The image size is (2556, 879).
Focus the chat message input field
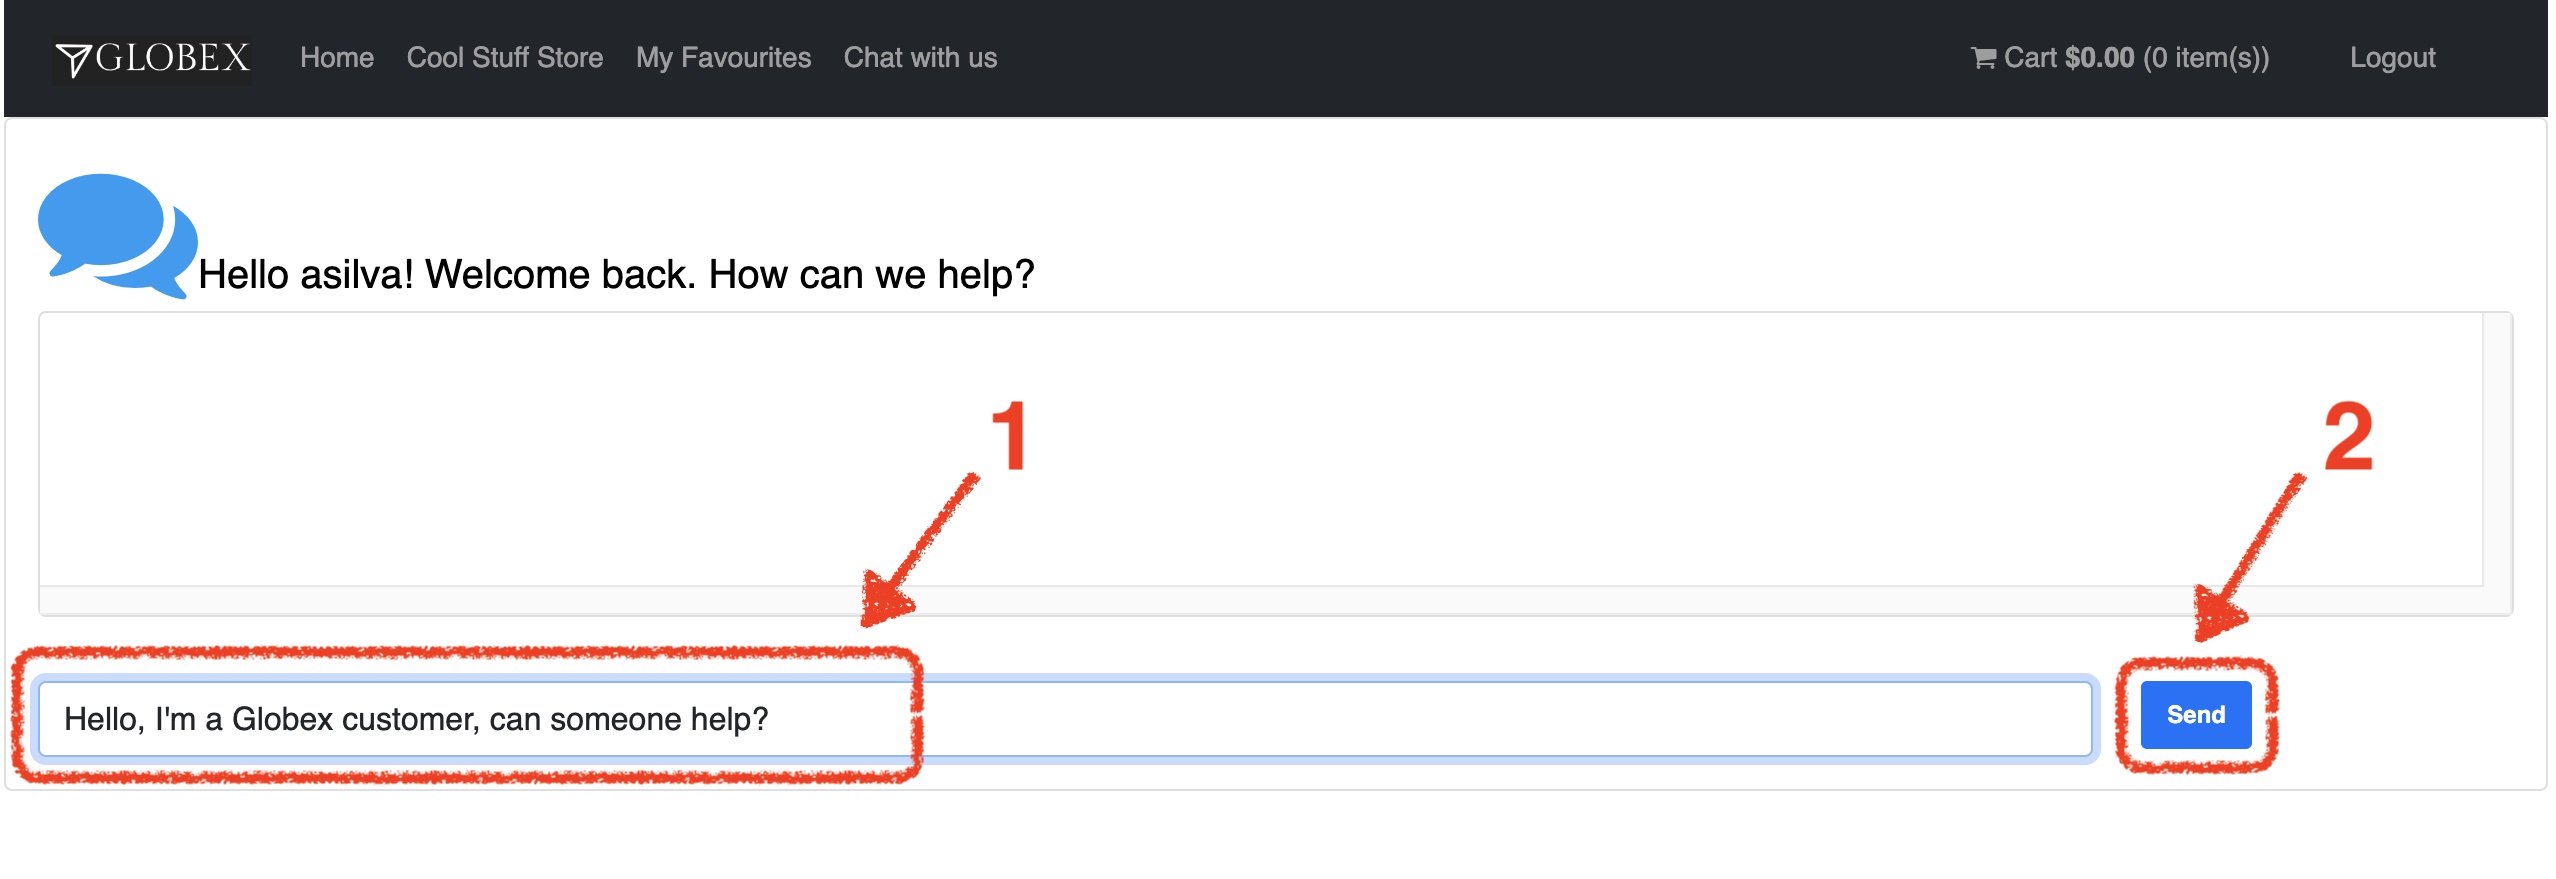coord(1065,719)
